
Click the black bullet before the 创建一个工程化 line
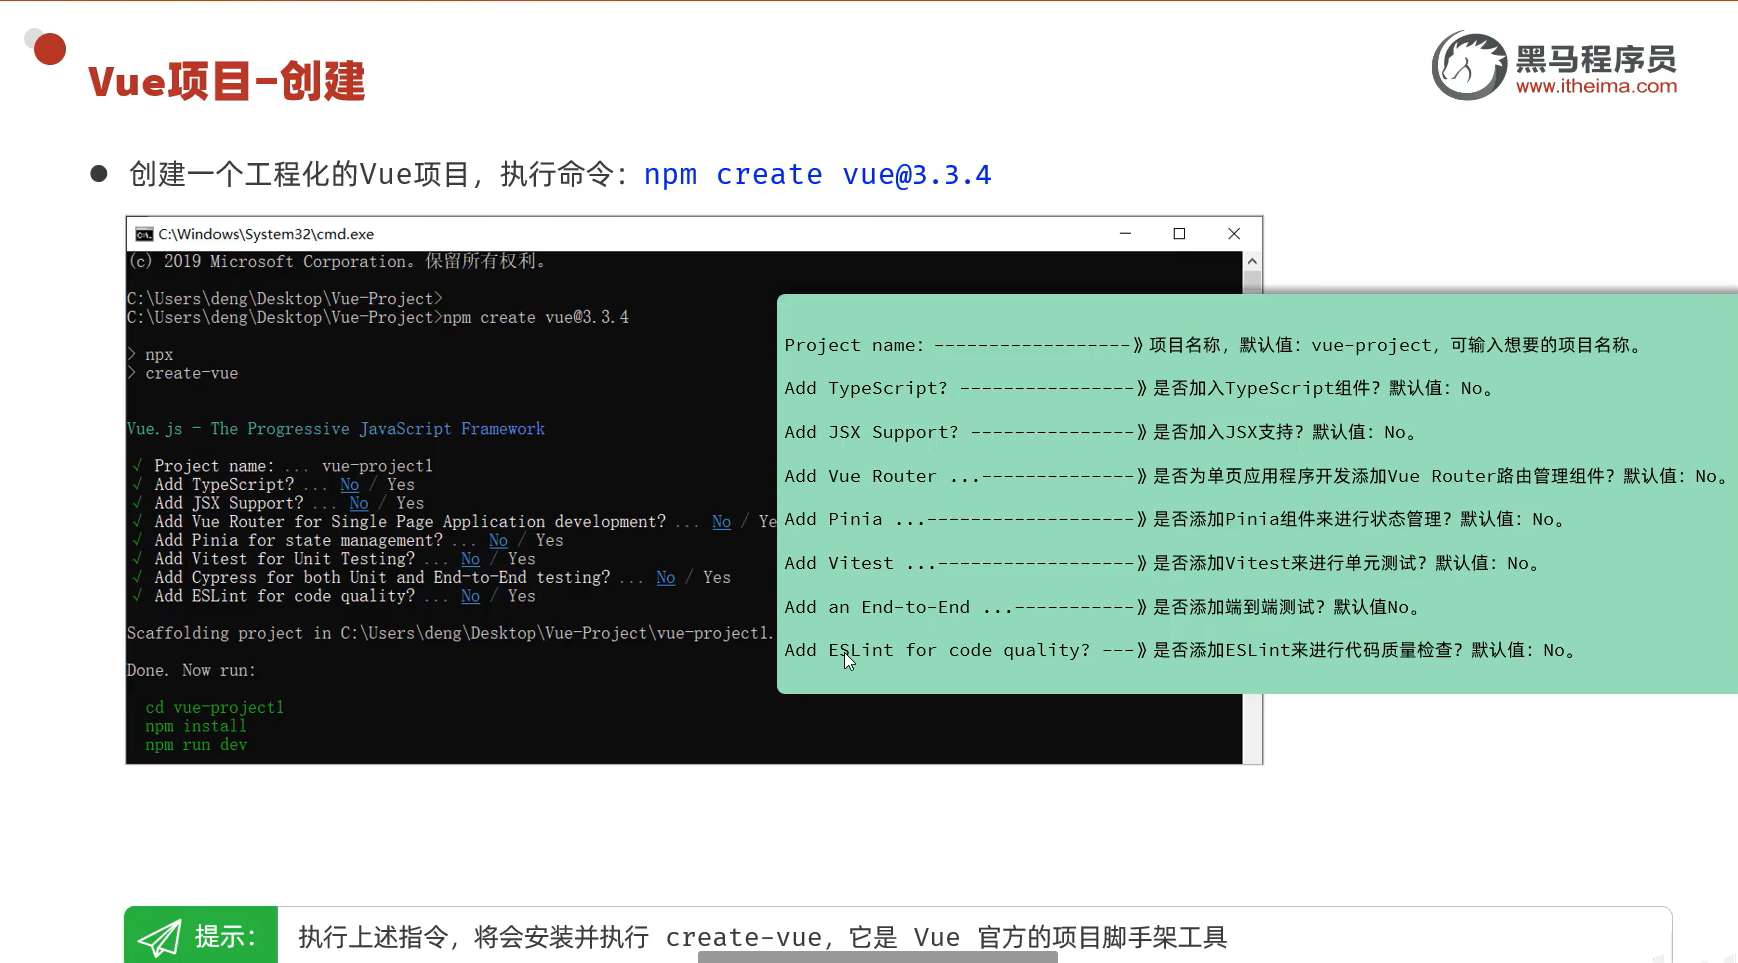98,172
